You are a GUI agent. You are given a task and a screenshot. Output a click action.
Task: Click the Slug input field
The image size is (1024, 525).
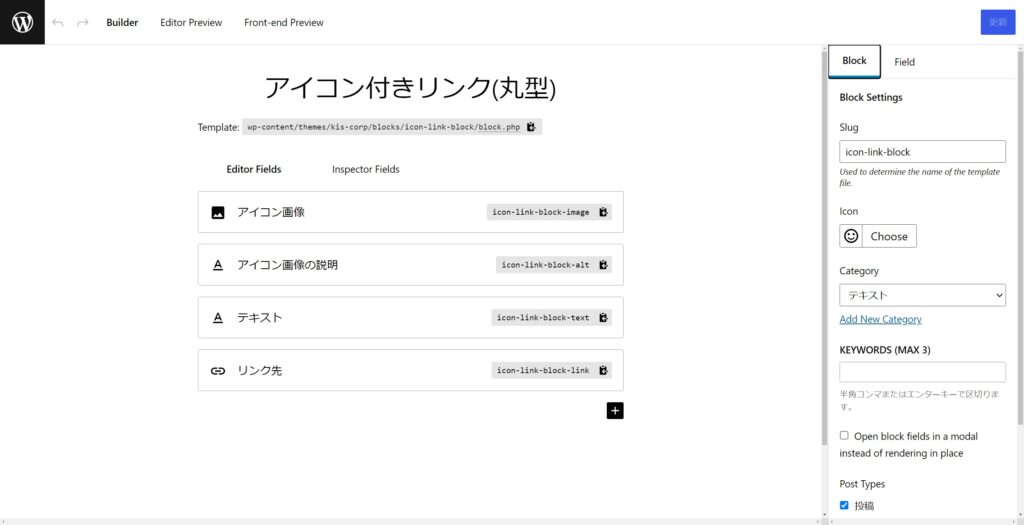click(x=922, y=151)
